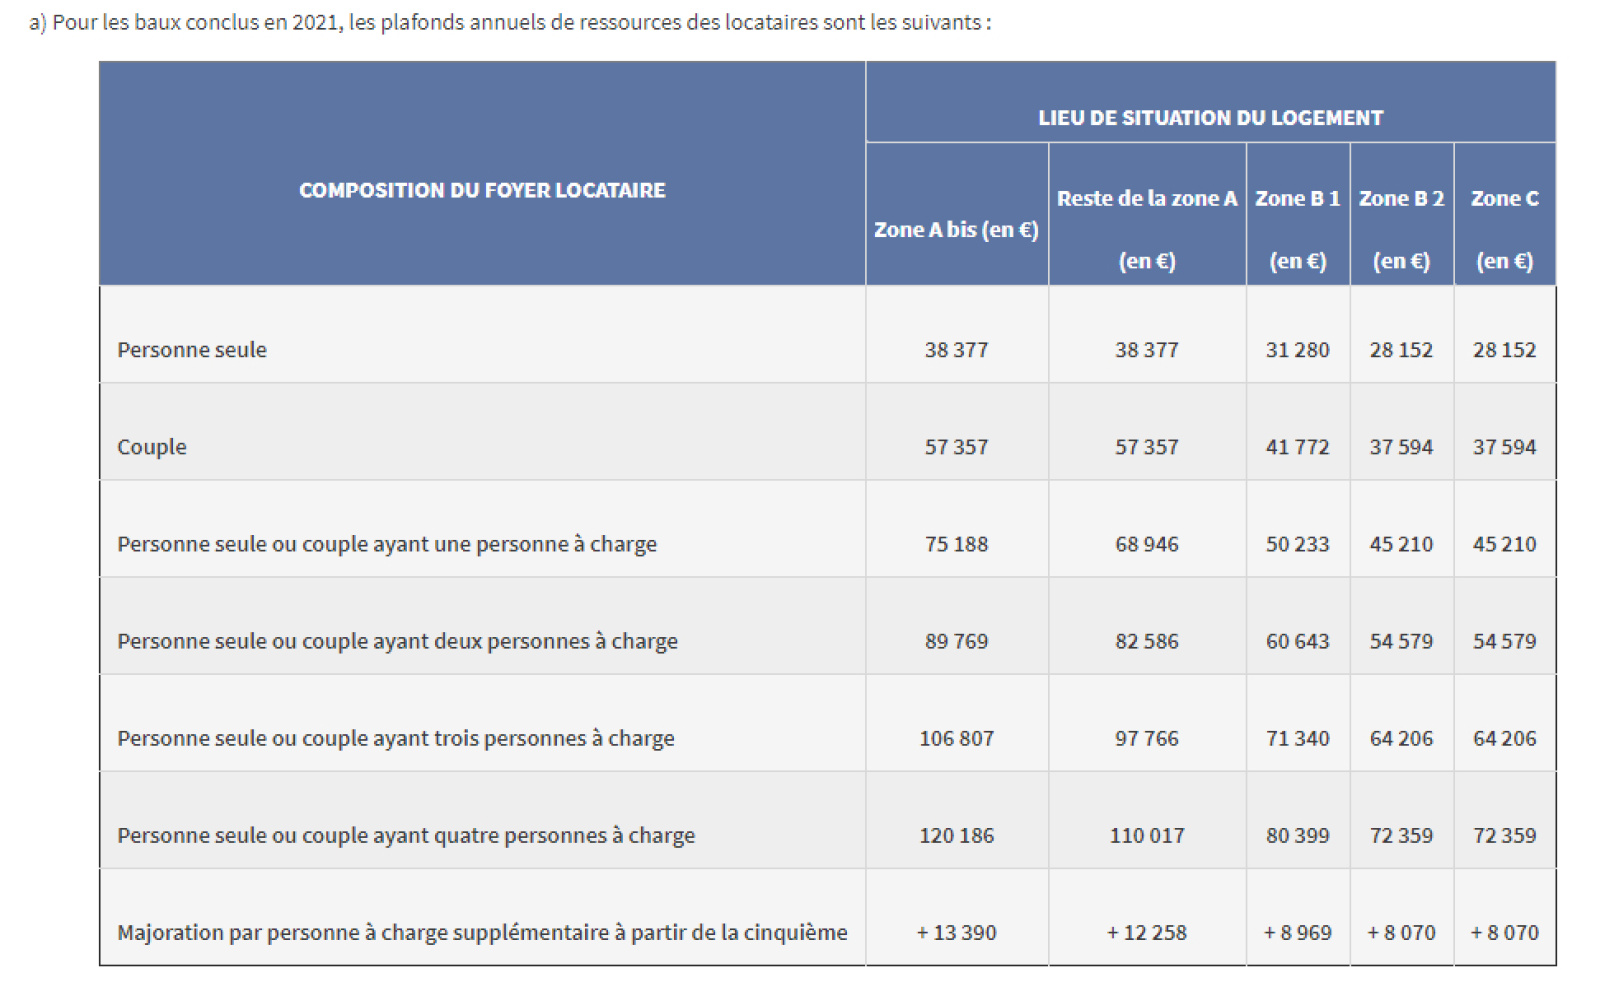Image resolution: width=1600 pixels, height=991 pixels.
Task: Click the 'Zone C' column header
Action: pyautogui.click(x=1504, y=199)
